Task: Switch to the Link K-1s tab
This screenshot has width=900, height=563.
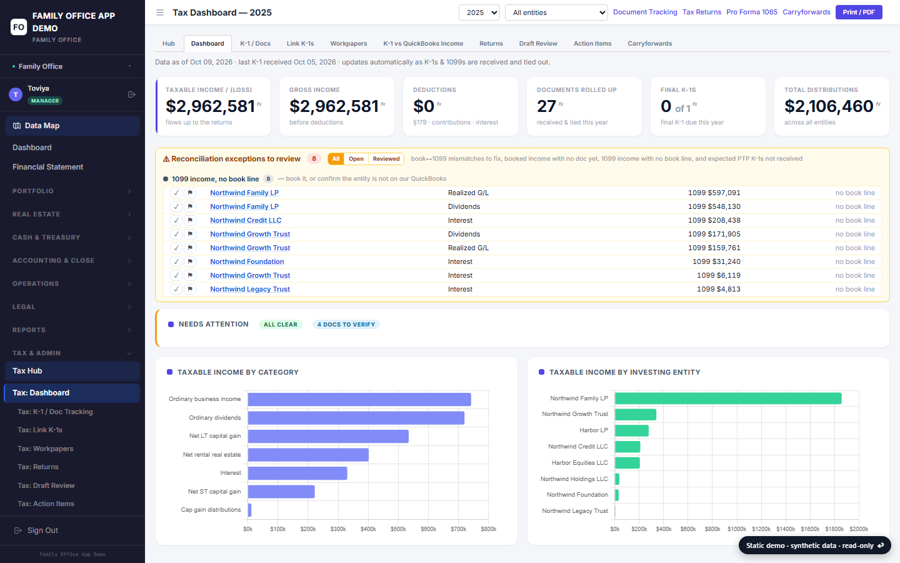Action: (x=300, y=44)
